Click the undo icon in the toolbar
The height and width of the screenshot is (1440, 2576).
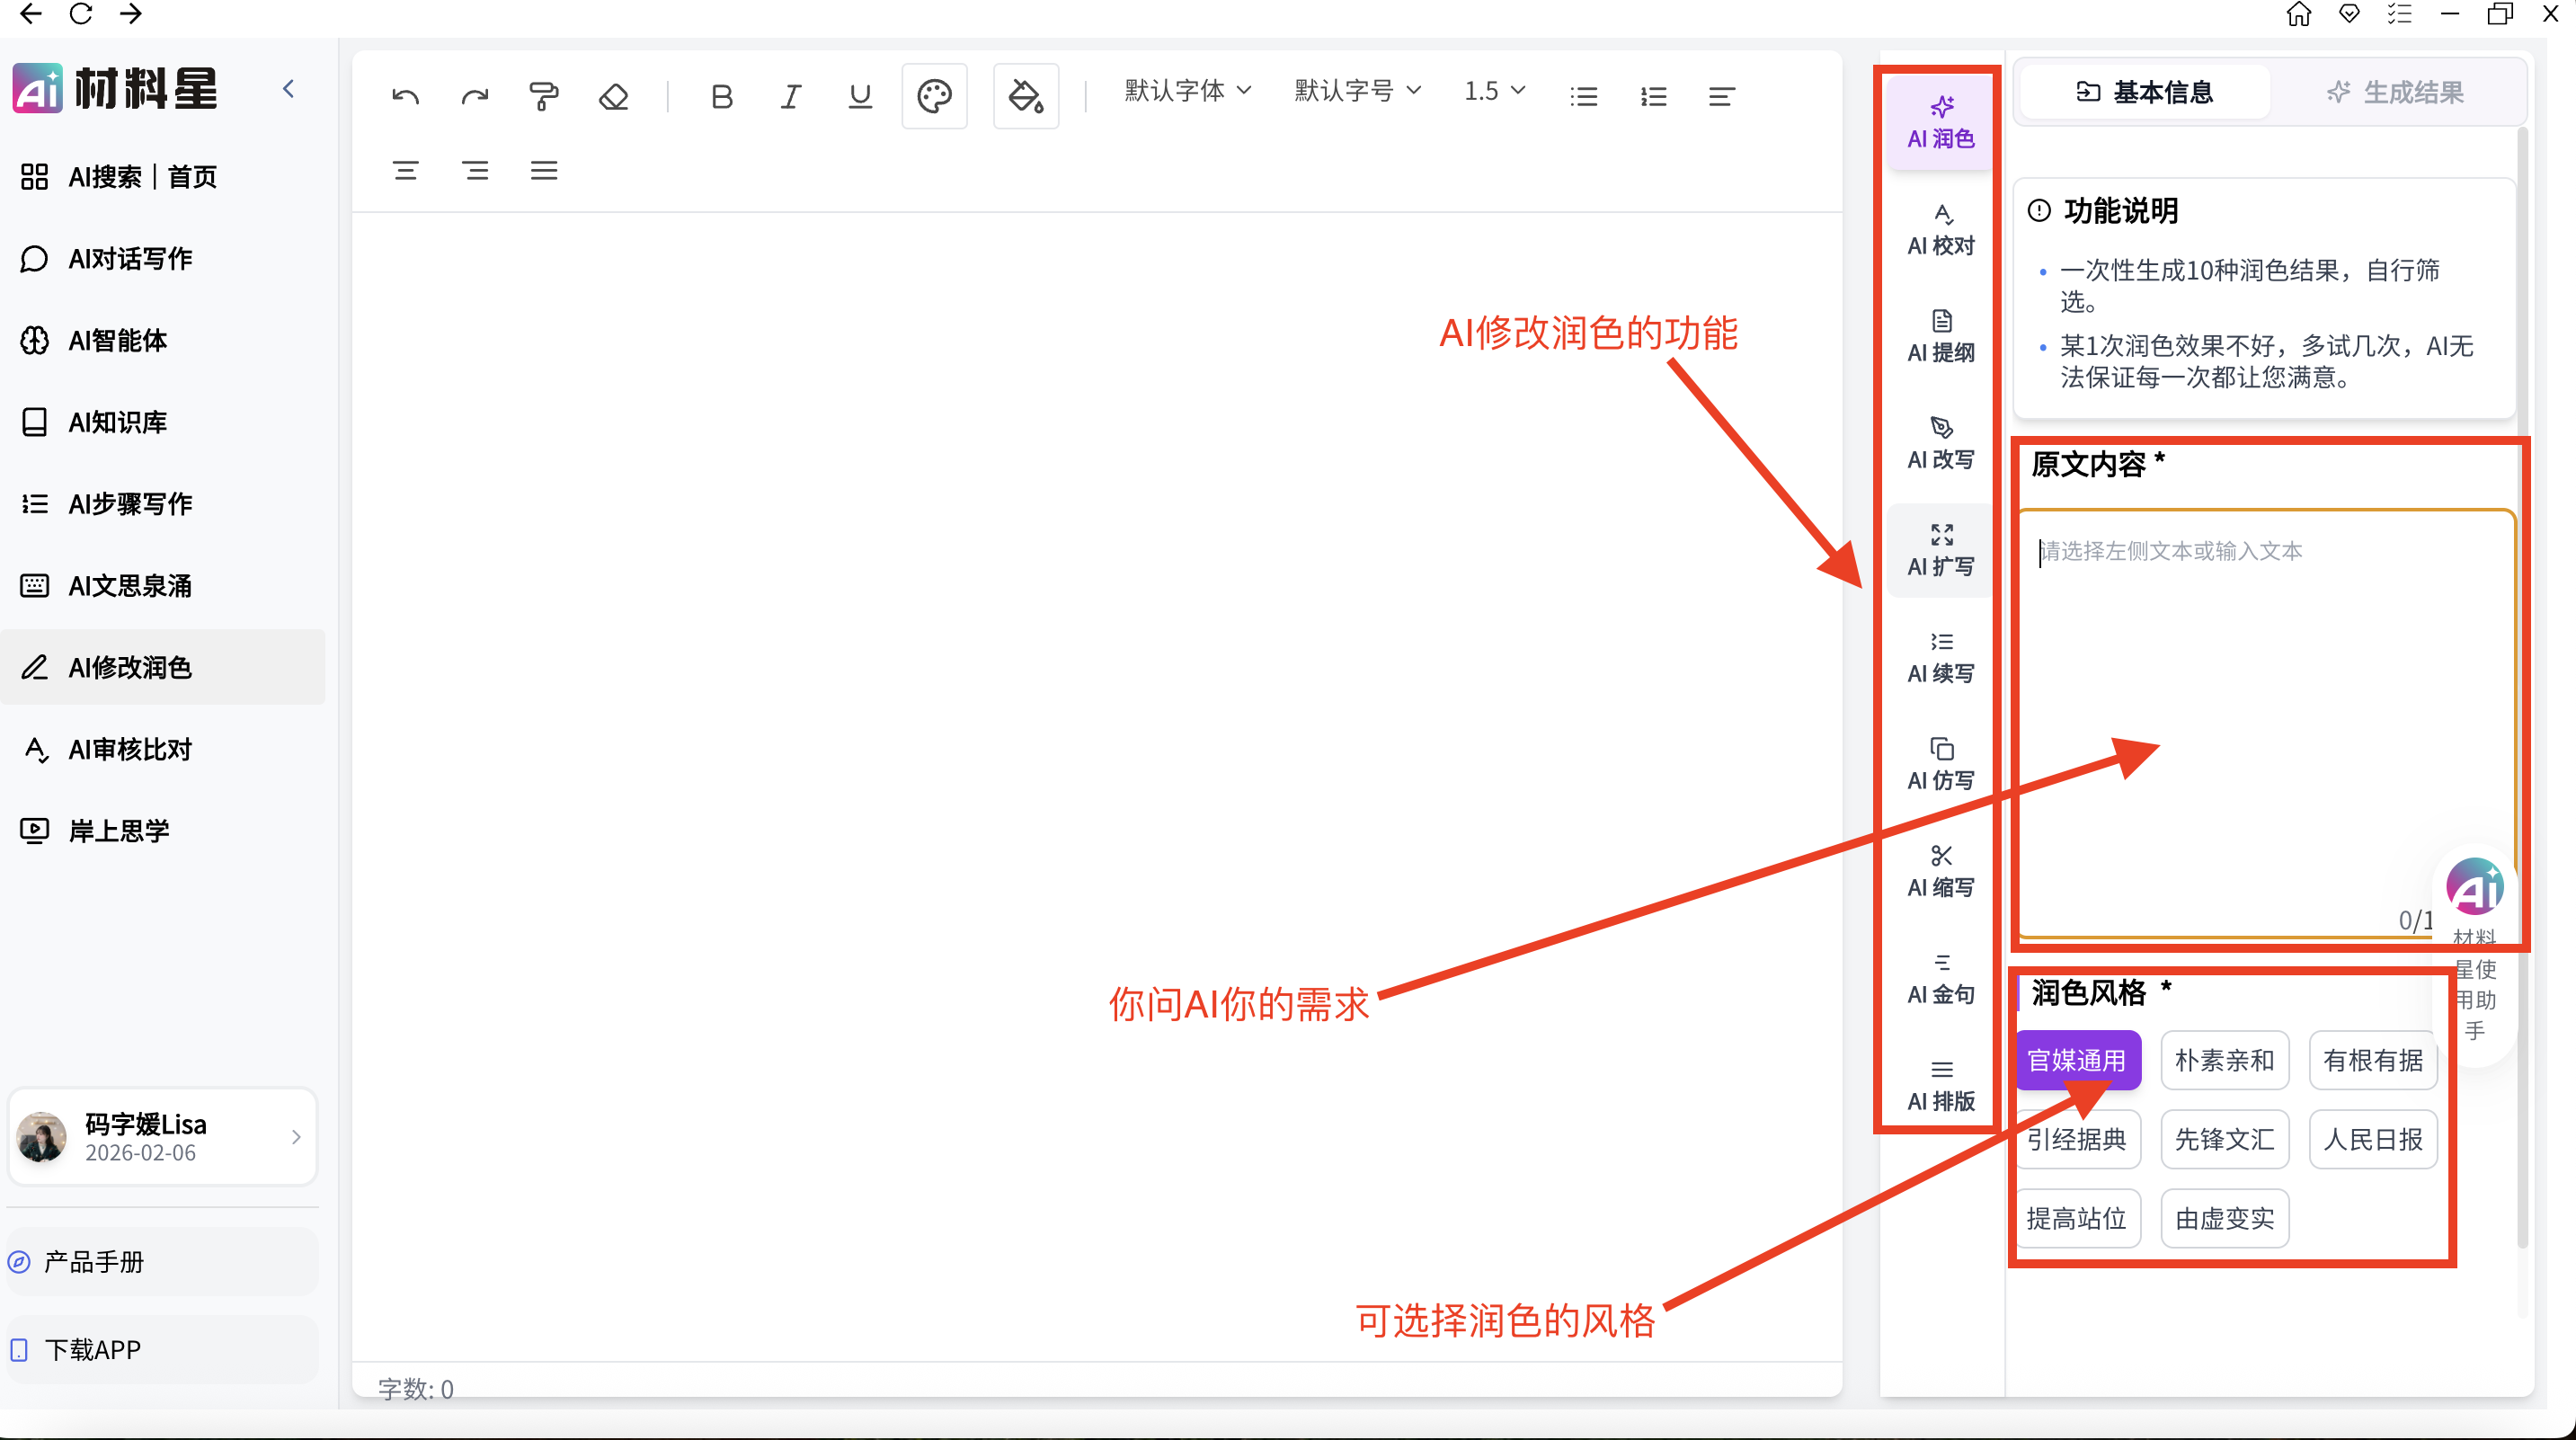[x=406, y=95]
